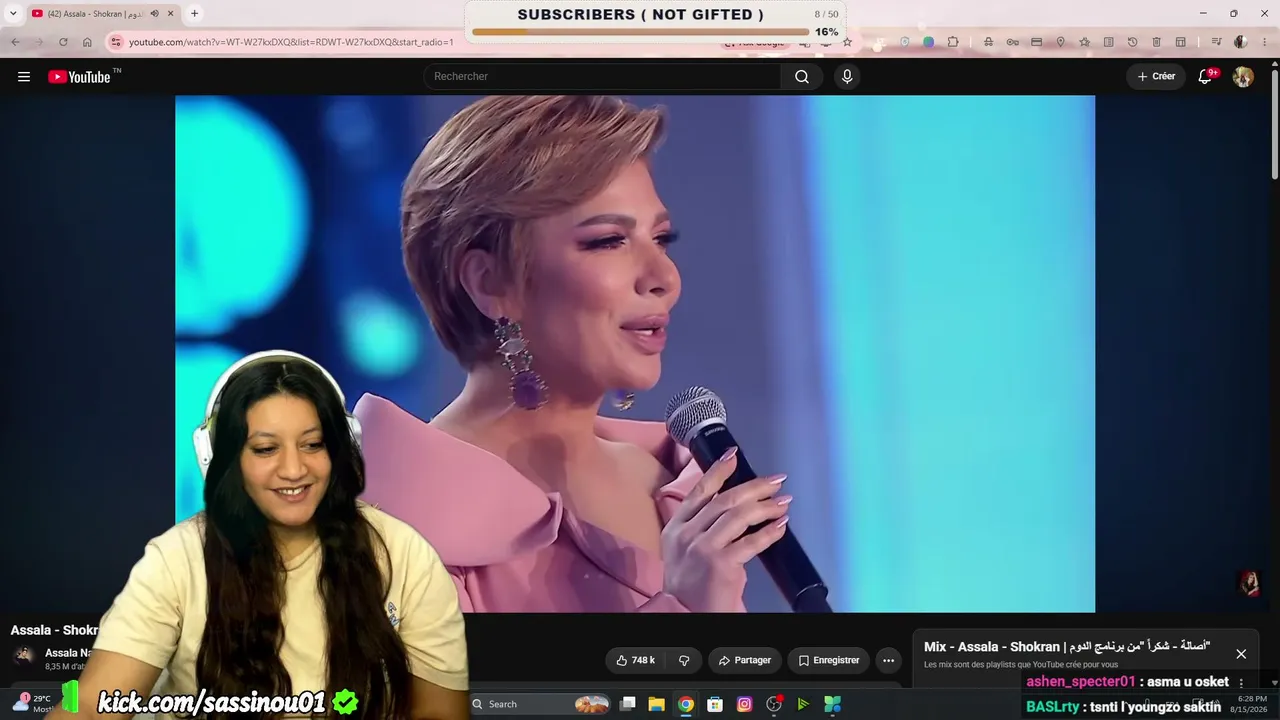Viewport: 1280px width, 720px height.
Task: Open Instagram from the taskbar
Action: pos(744,704)
